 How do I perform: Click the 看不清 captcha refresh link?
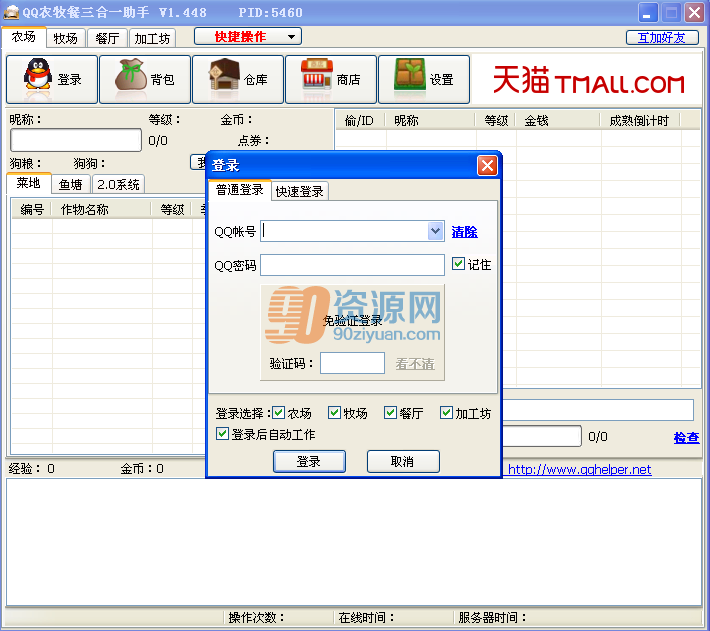(415, 363)
